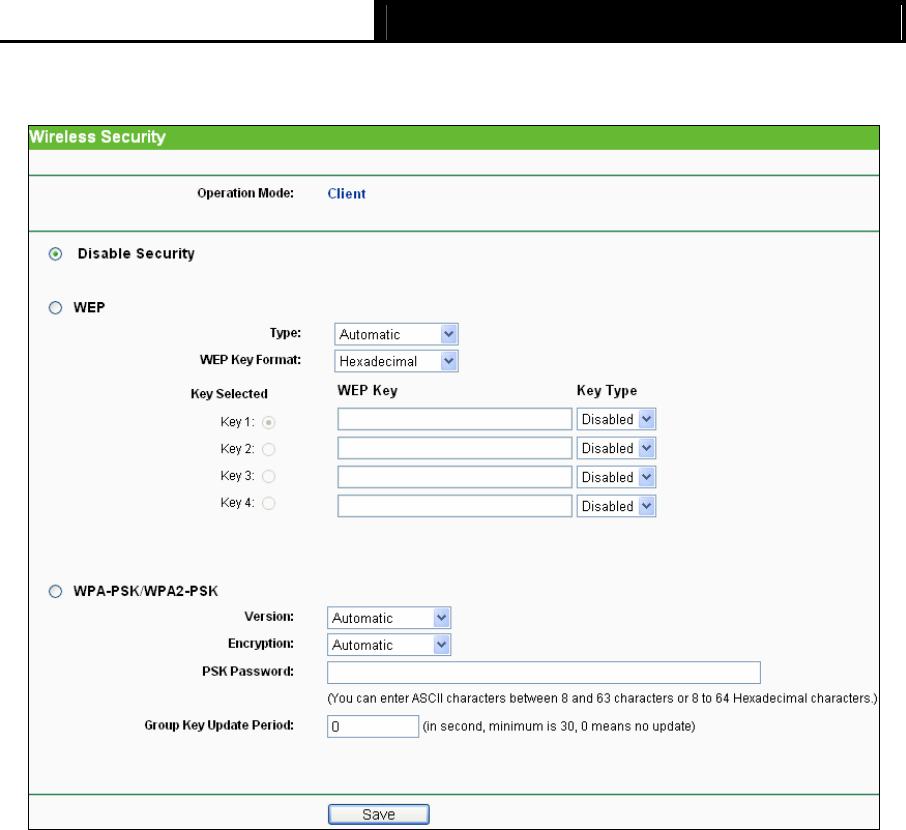
Task: Click the PSK Password label
Action: (248, 672)
